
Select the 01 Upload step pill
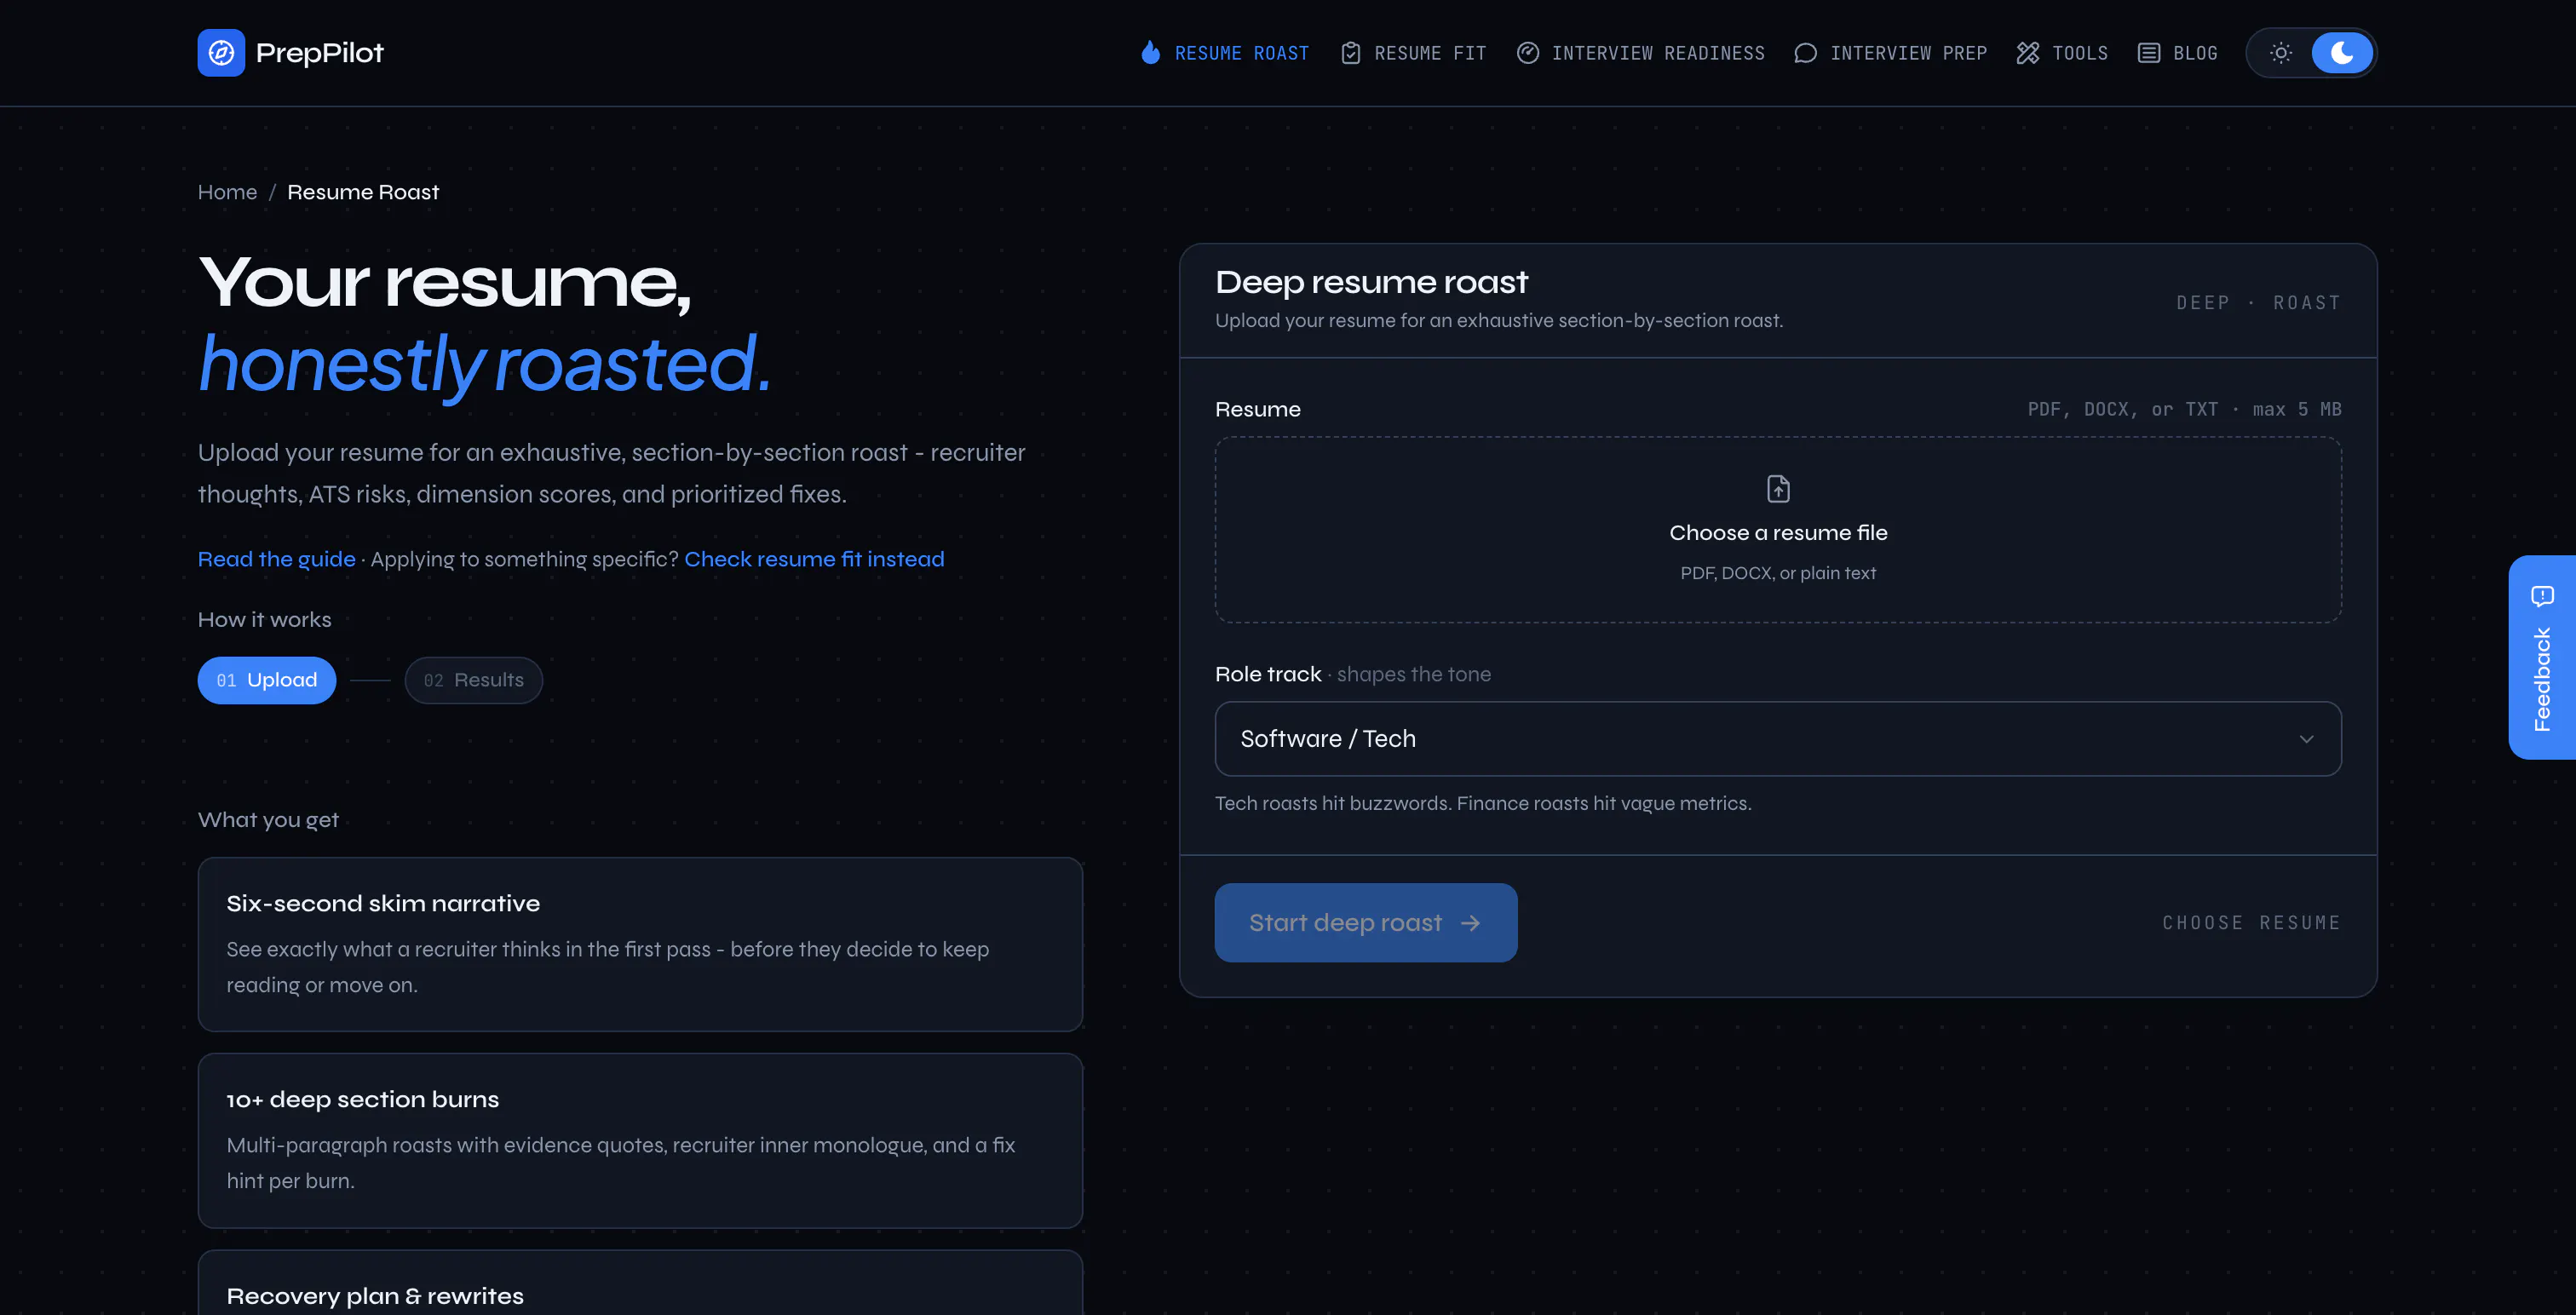point(267,680)
